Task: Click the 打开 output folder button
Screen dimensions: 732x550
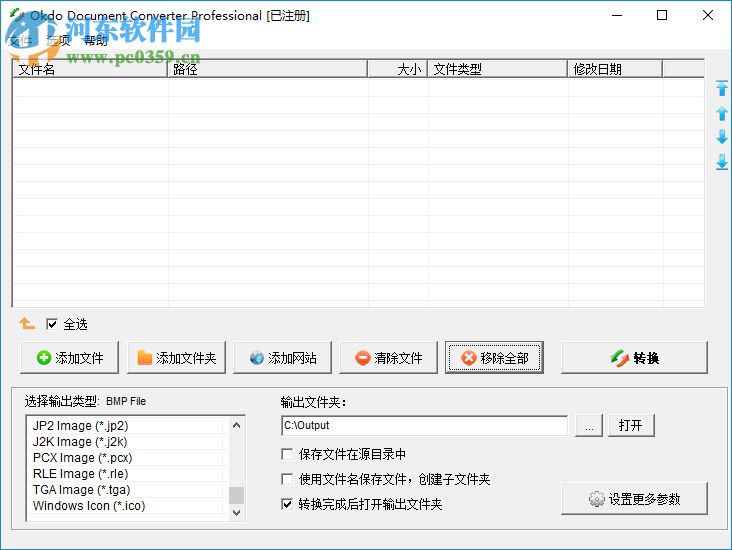Action: (x=631, y=425)
